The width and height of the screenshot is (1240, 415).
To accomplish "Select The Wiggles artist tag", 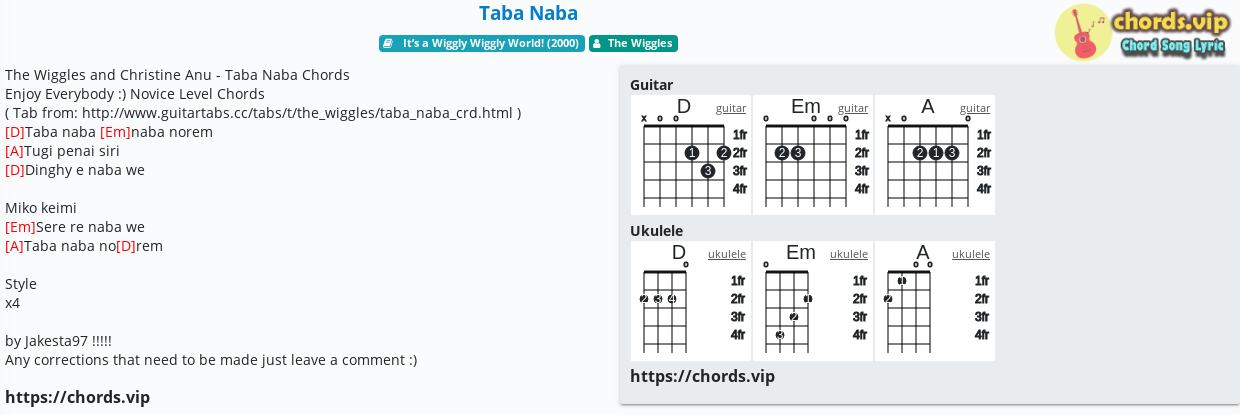I will (x=639, y=44).
